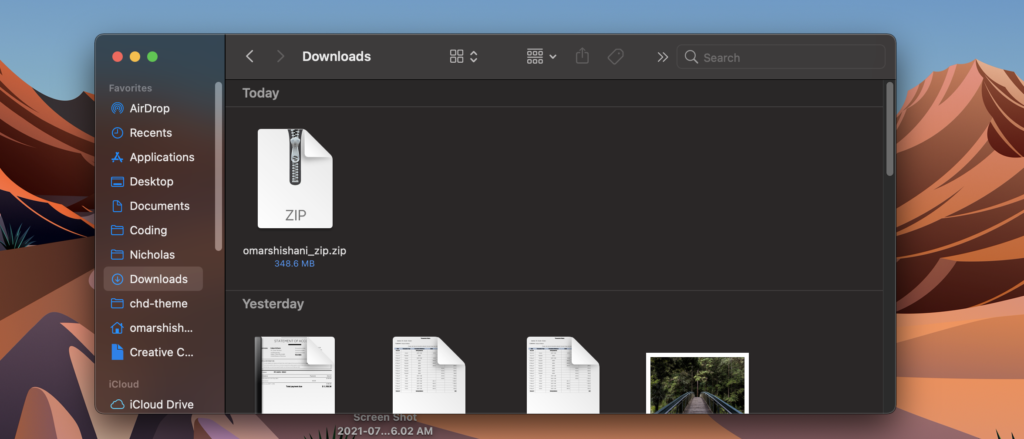Open chd-theme folder in sidebar
1024x439 pixels.
coord(153,303)
